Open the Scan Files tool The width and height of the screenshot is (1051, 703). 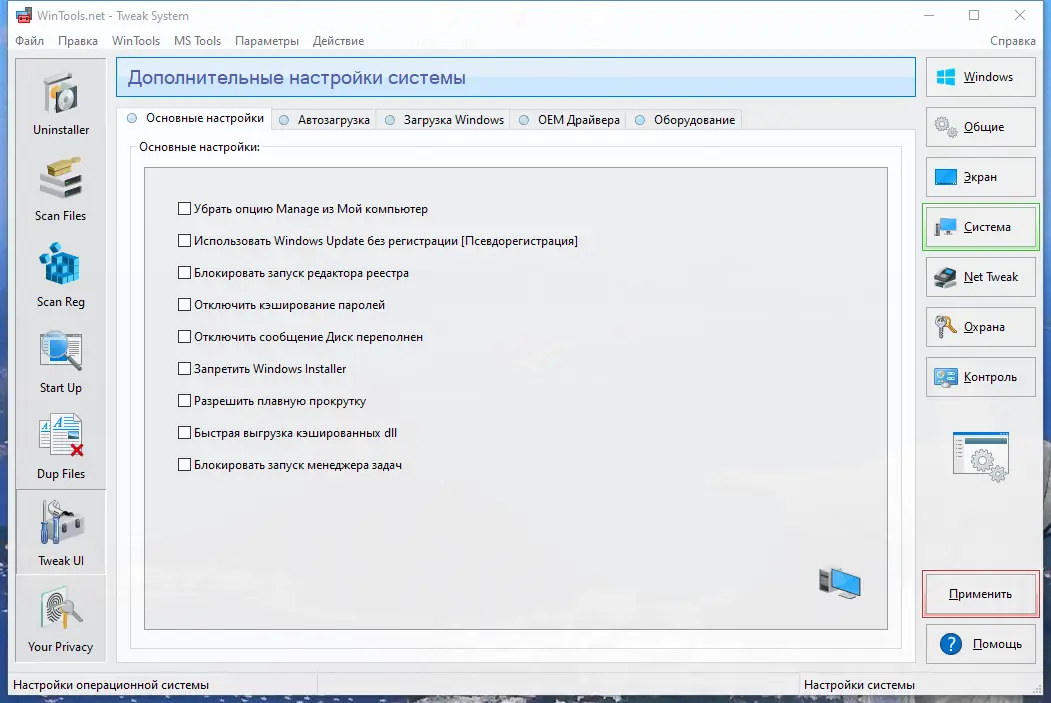pos(60,188)
